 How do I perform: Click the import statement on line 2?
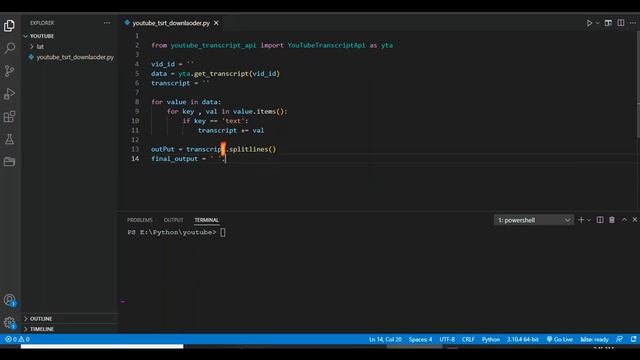click(272, 45)
